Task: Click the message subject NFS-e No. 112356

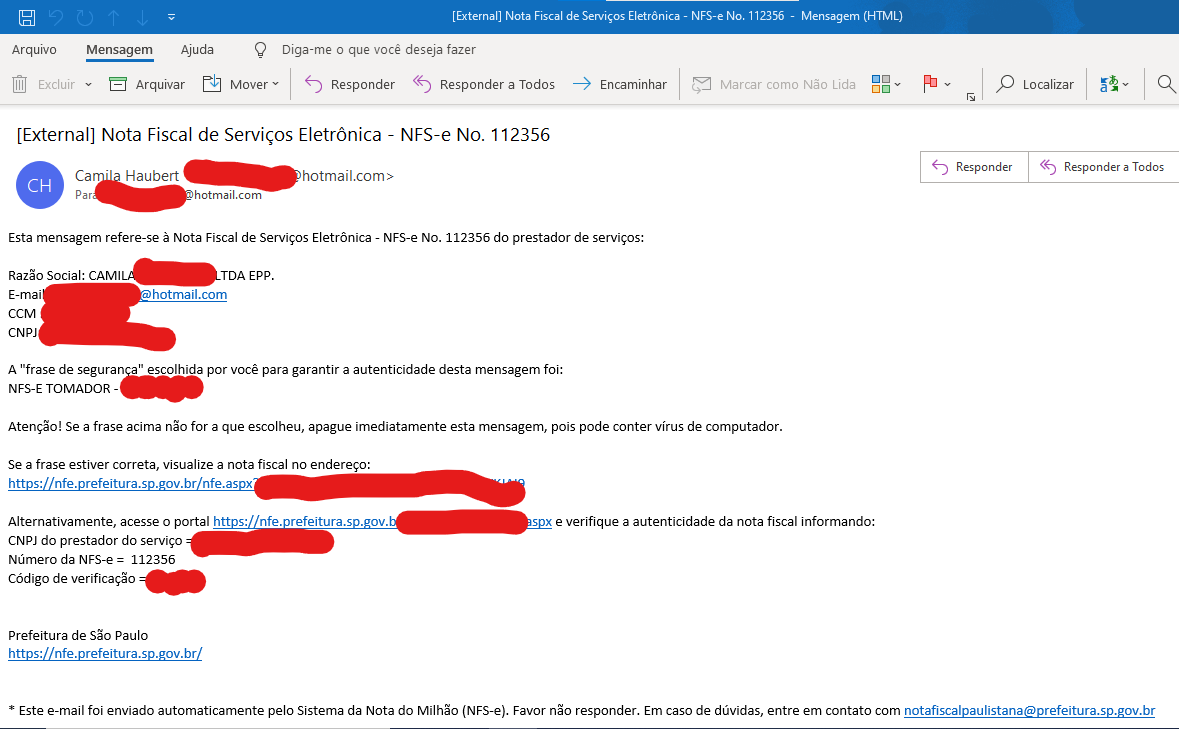Action: 283,135
